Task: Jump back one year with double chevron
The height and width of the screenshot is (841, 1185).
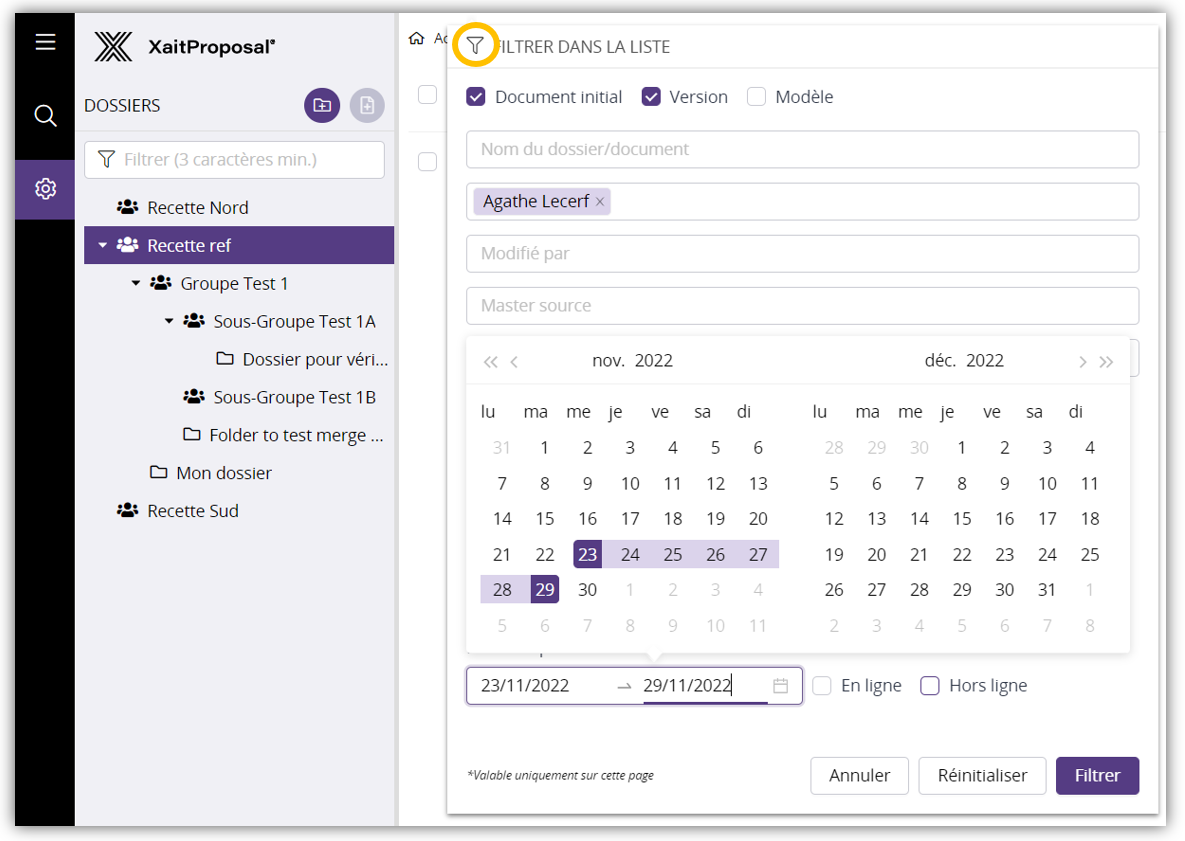Action: click(x=490, y=362)
